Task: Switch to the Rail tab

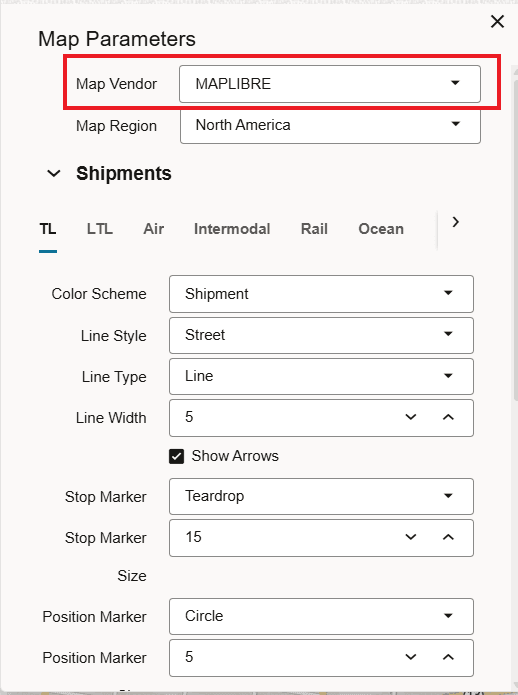Action: tap(314, 229)
